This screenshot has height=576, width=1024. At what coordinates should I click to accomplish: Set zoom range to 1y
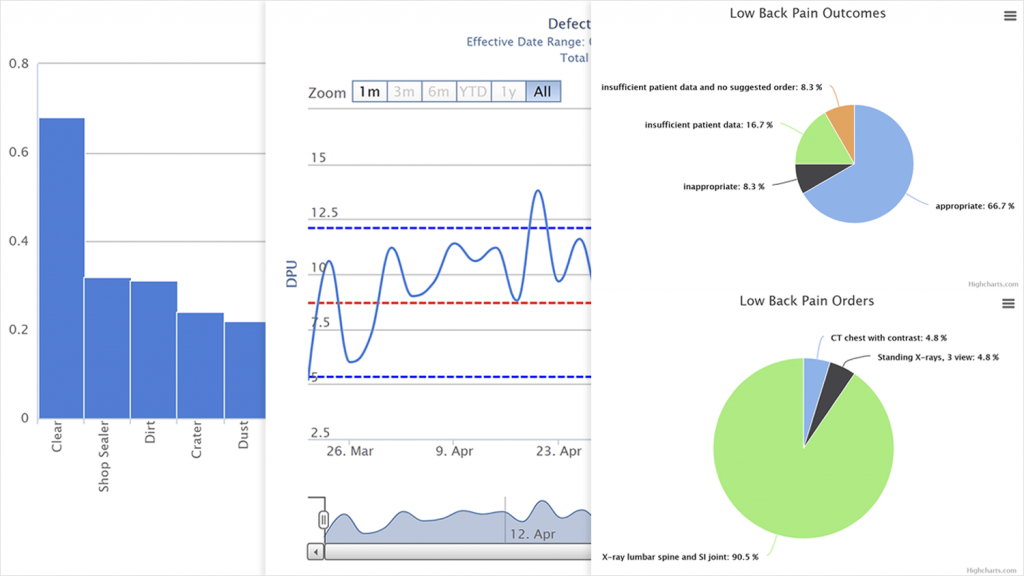tap(508, 92)
